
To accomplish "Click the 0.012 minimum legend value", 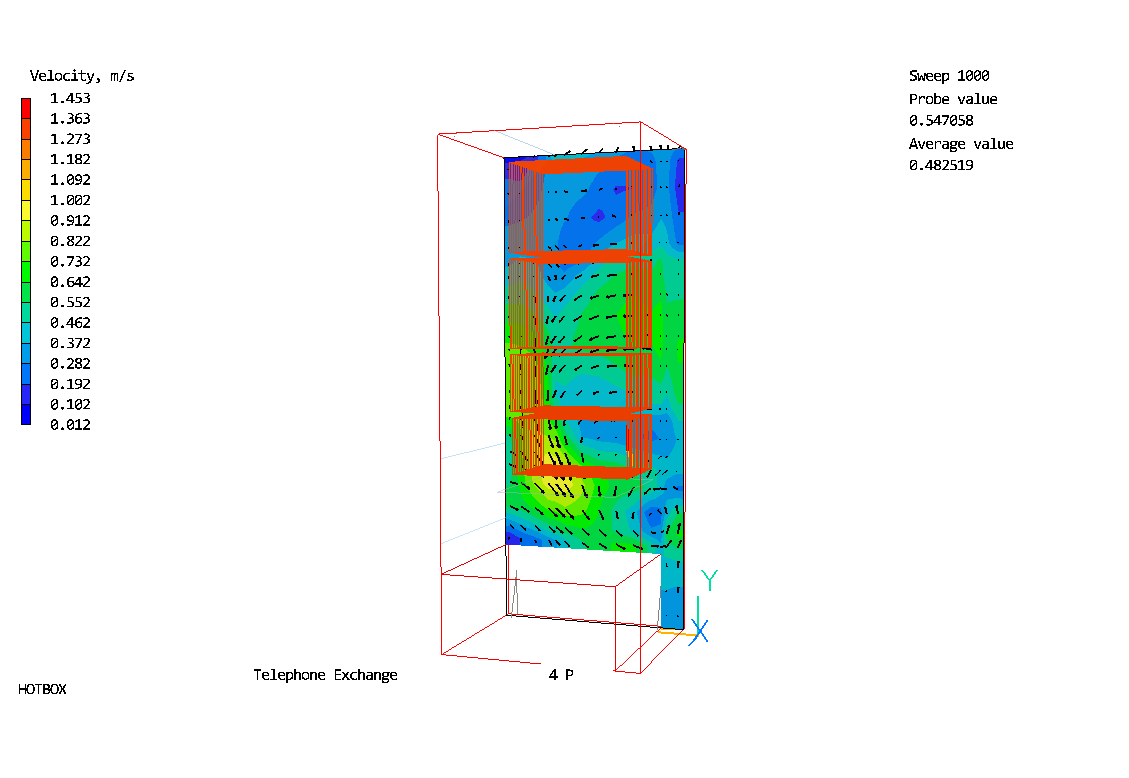I will click(x=70, y=425).
